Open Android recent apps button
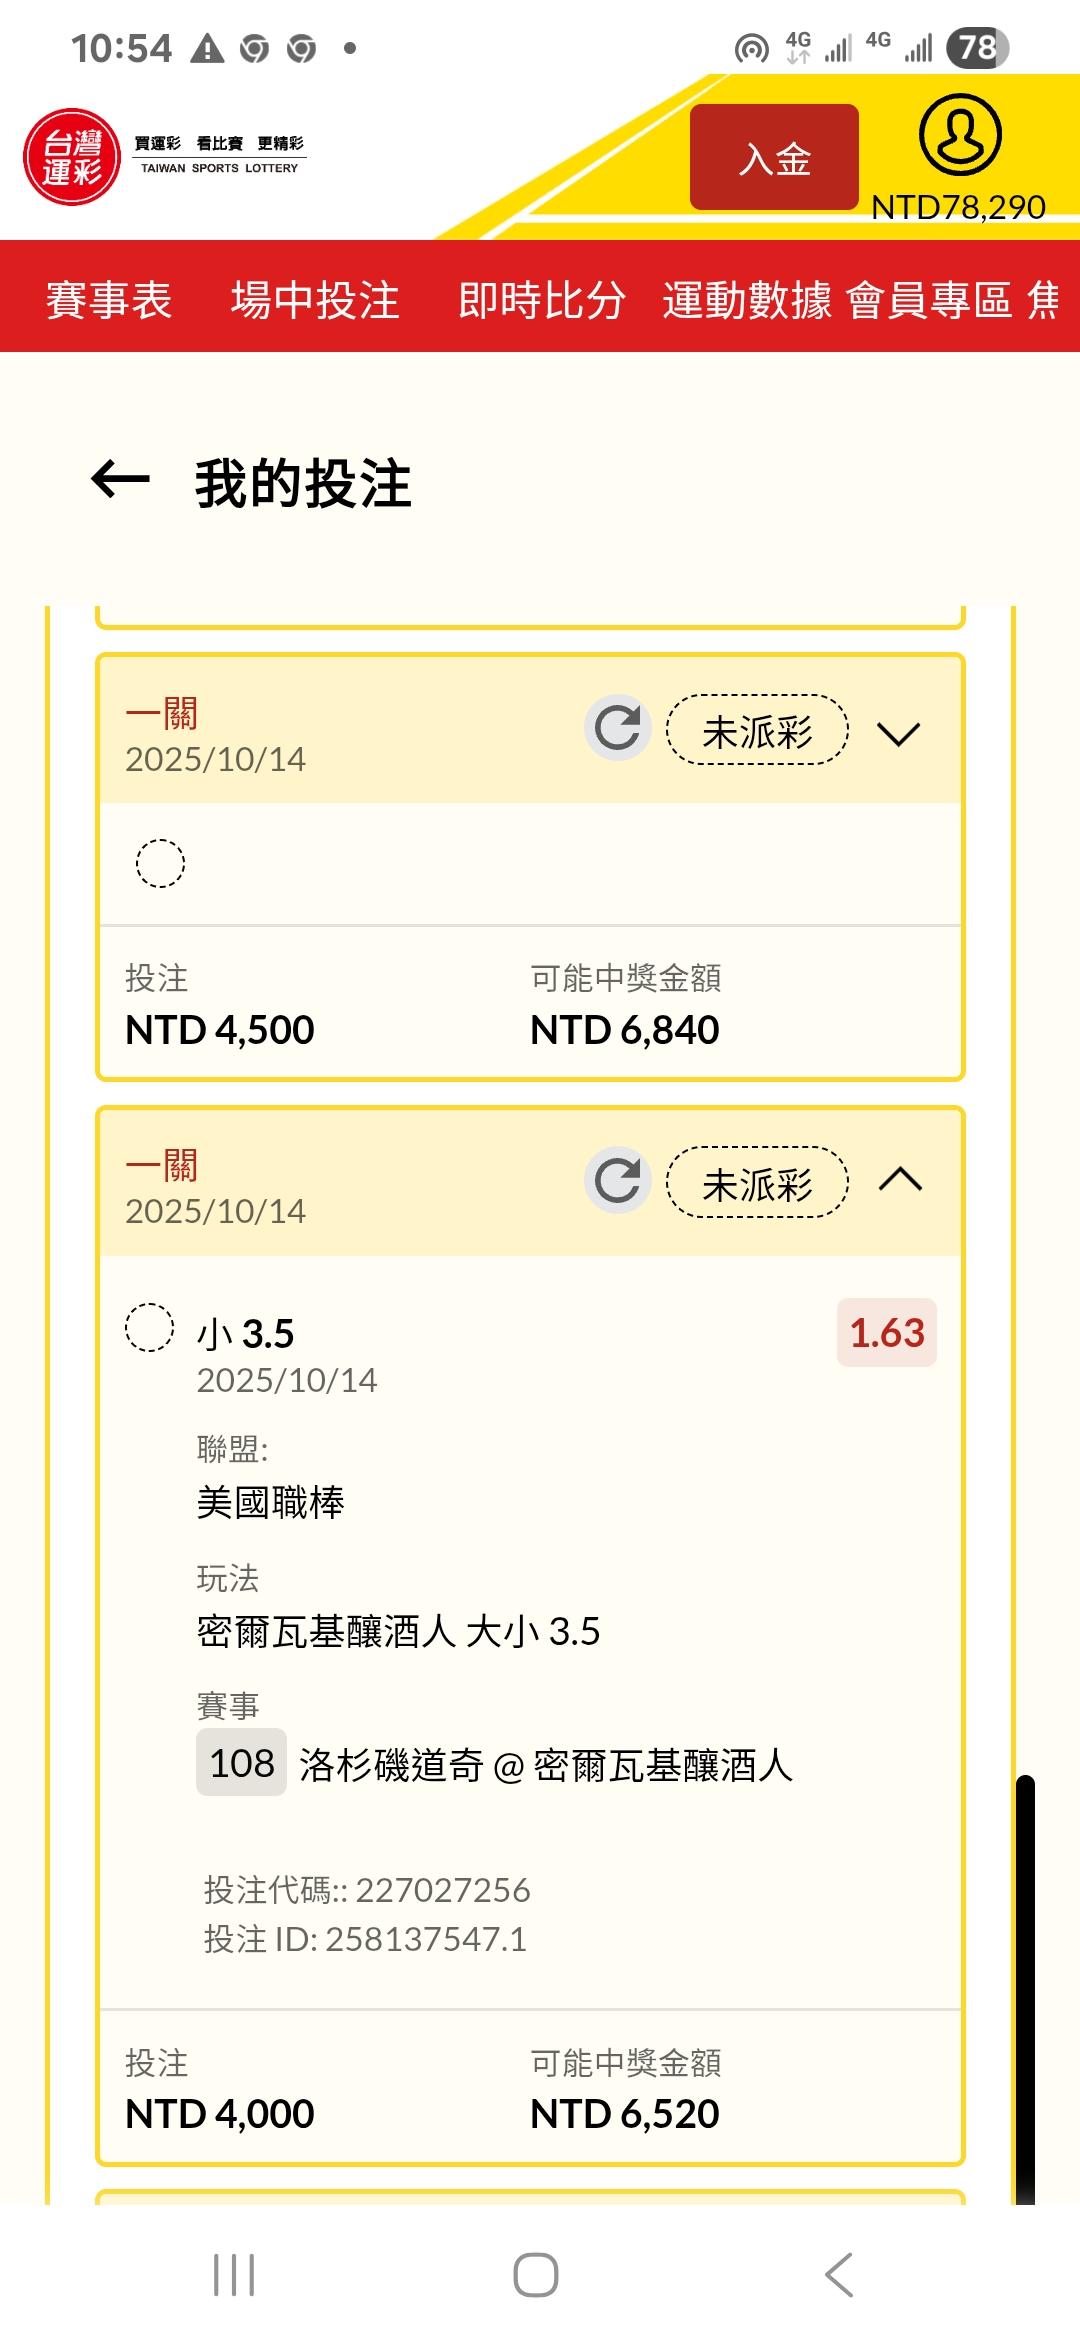This screenshot has width=1080, height=2340. (234, 2275)
